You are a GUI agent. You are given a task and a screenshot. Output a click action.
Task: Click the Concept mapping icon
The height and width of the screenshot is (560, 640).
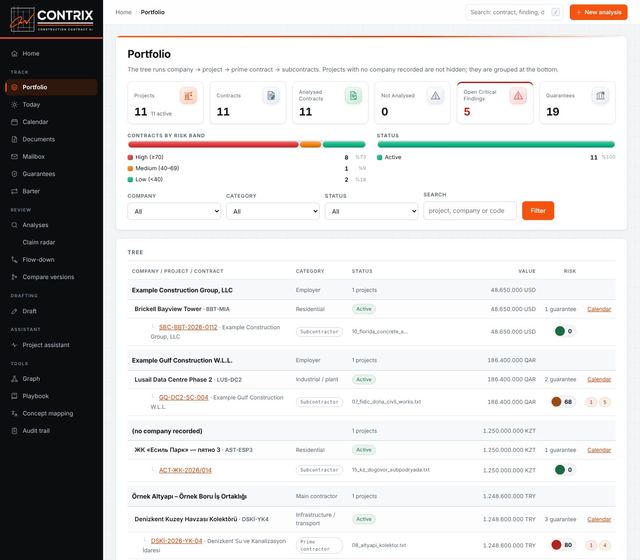[x=14, y=413]
